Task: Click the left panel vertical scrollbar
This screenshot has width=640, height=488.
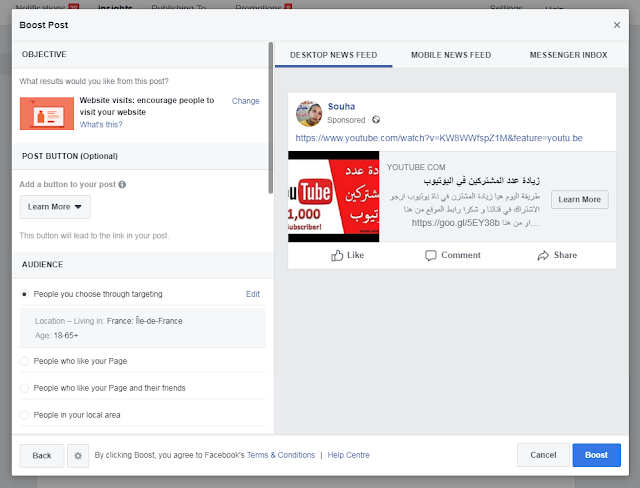Action: point(271,118)
